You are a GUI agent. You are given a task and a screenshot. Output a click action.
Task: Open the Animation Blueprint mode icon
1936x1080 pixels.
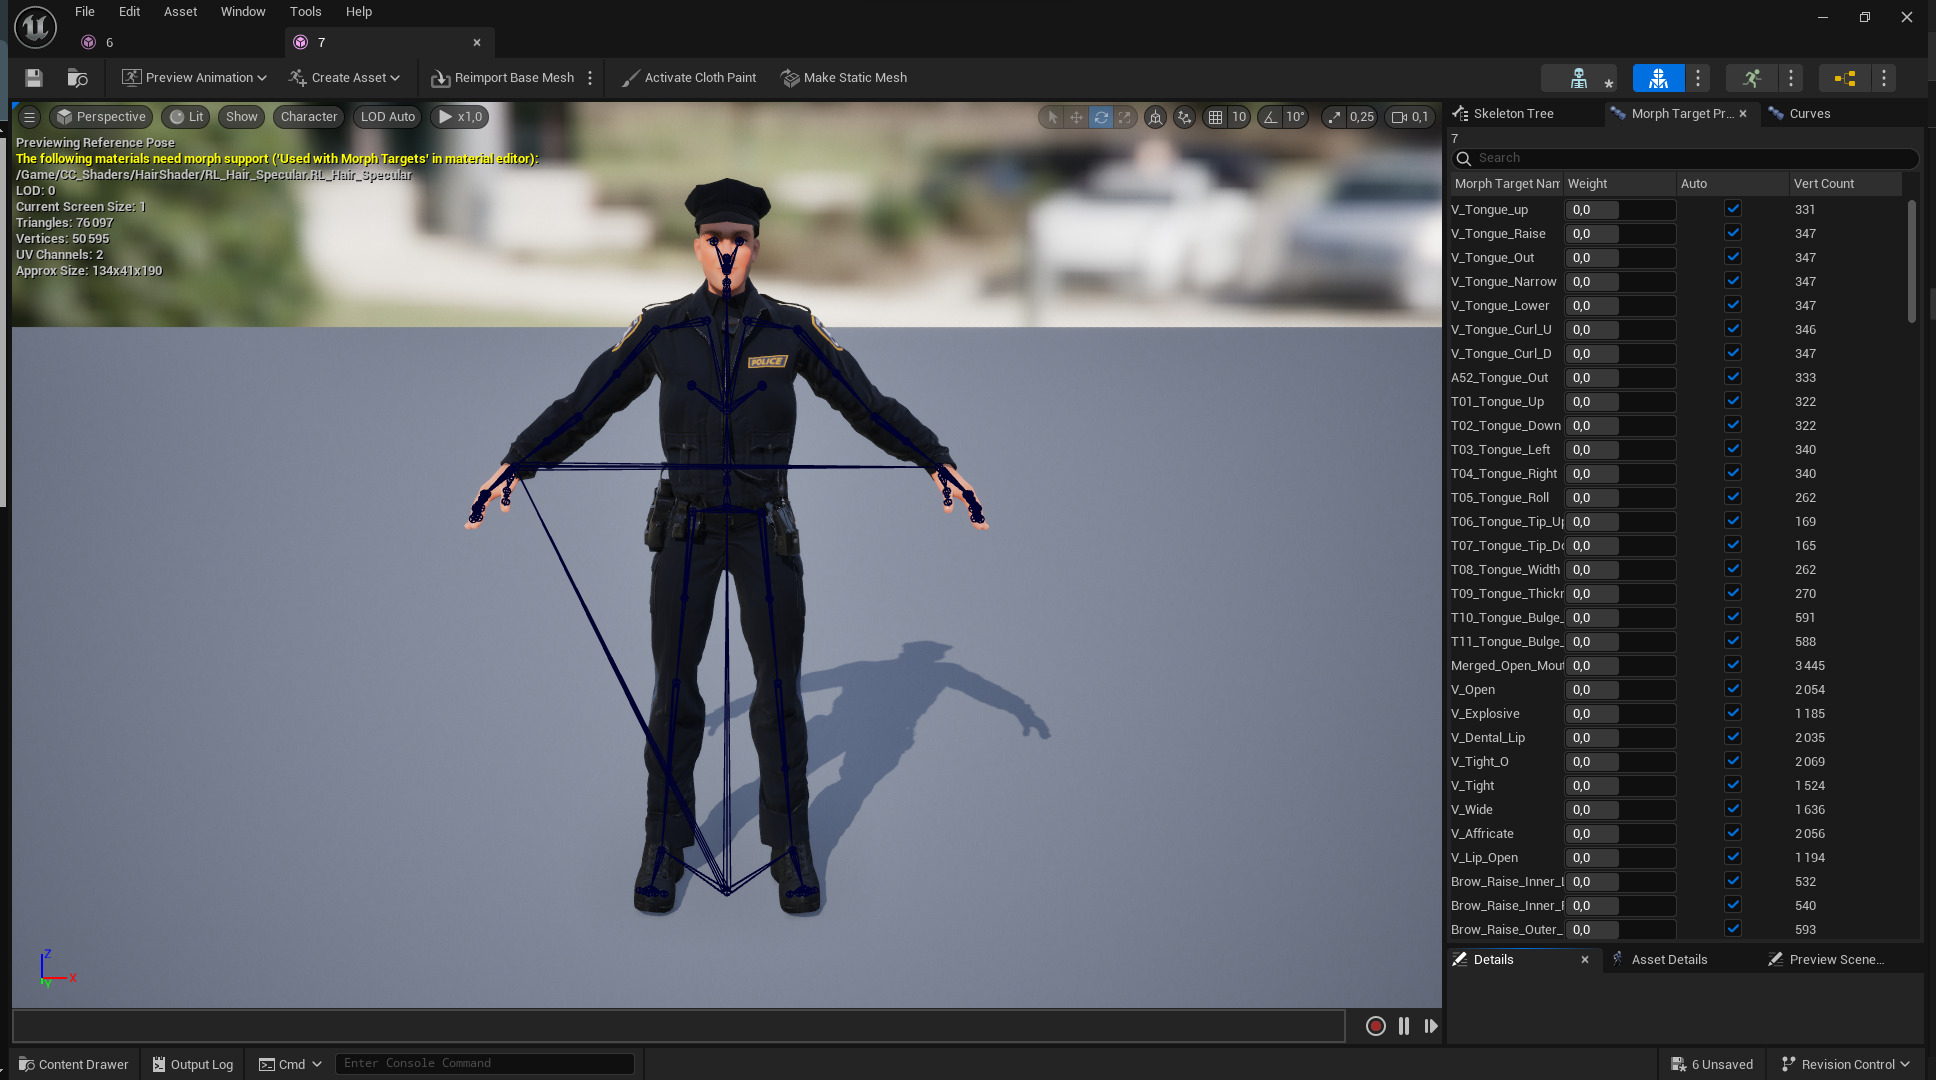pos(1845,78)
